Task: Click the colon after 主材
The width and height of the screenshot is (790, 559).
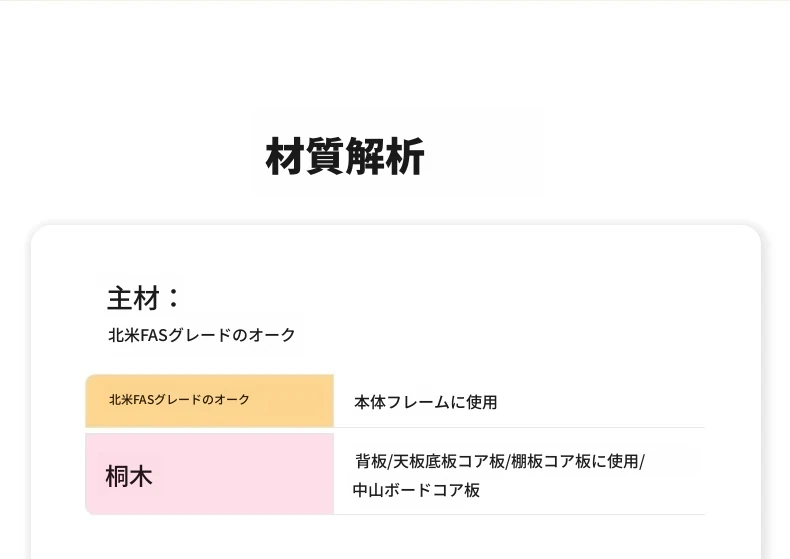Action: [x=173, y=298]
